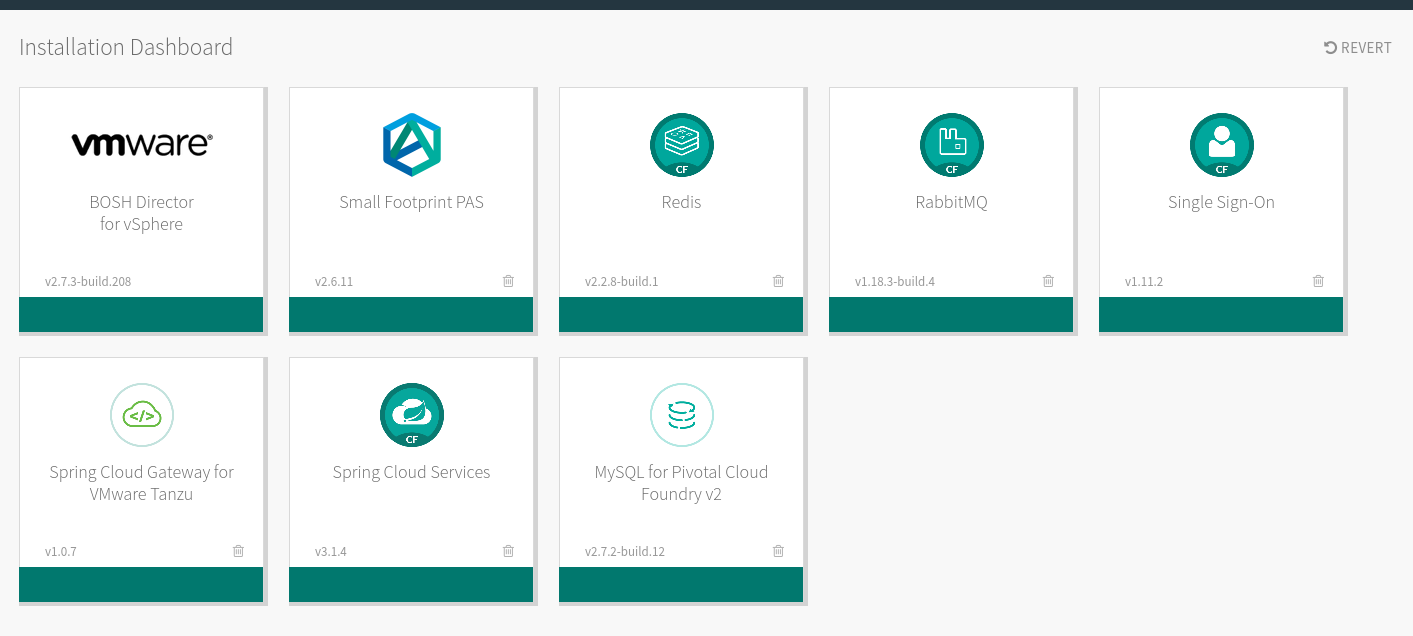Viewport: 1413px width, 636px height.
Task: Open the Redis title link
Action: 681,202
